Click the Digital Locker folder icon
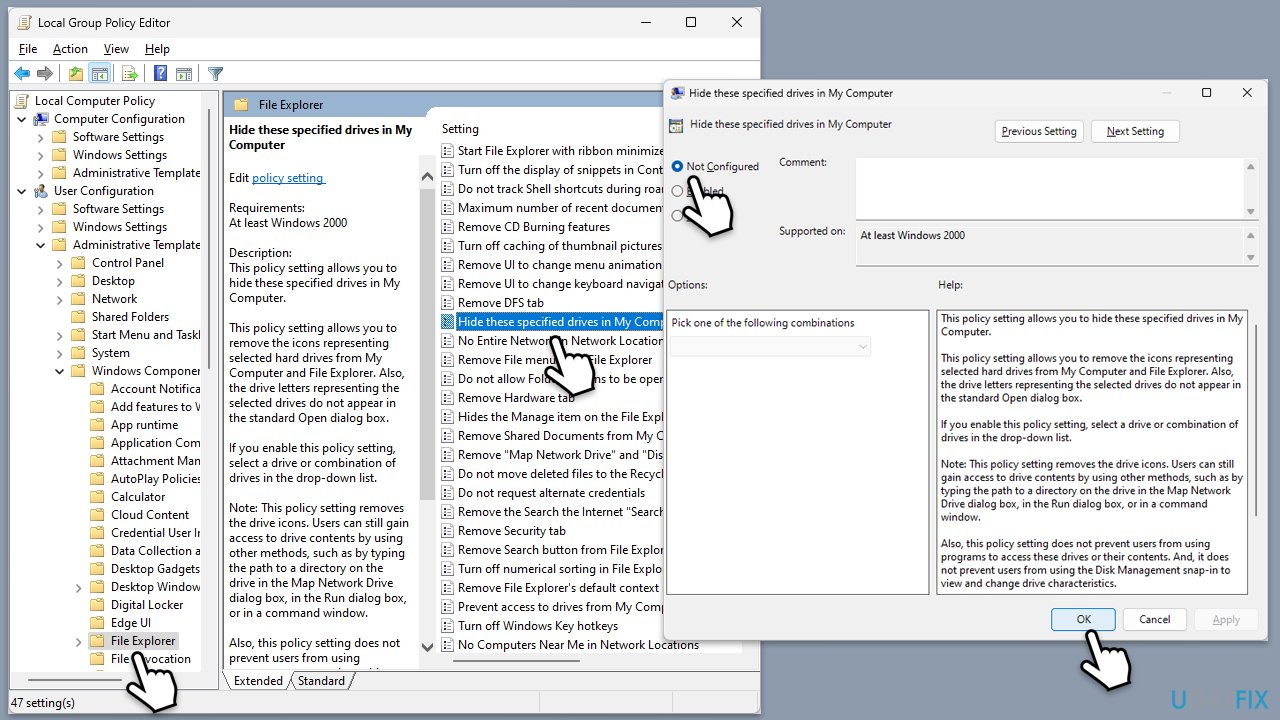Viewport: 1280px width, 720px height. tap(97, 605)
